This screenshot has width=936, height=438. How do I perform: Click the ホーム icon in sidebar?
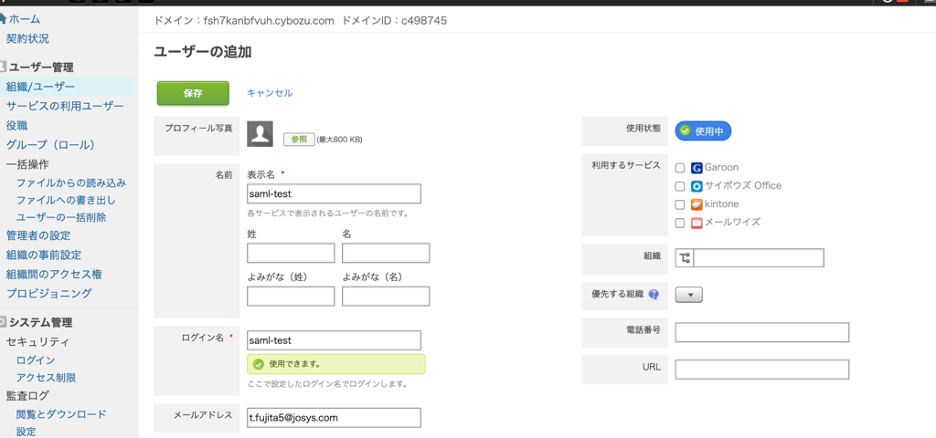click(x=3, y=19)
